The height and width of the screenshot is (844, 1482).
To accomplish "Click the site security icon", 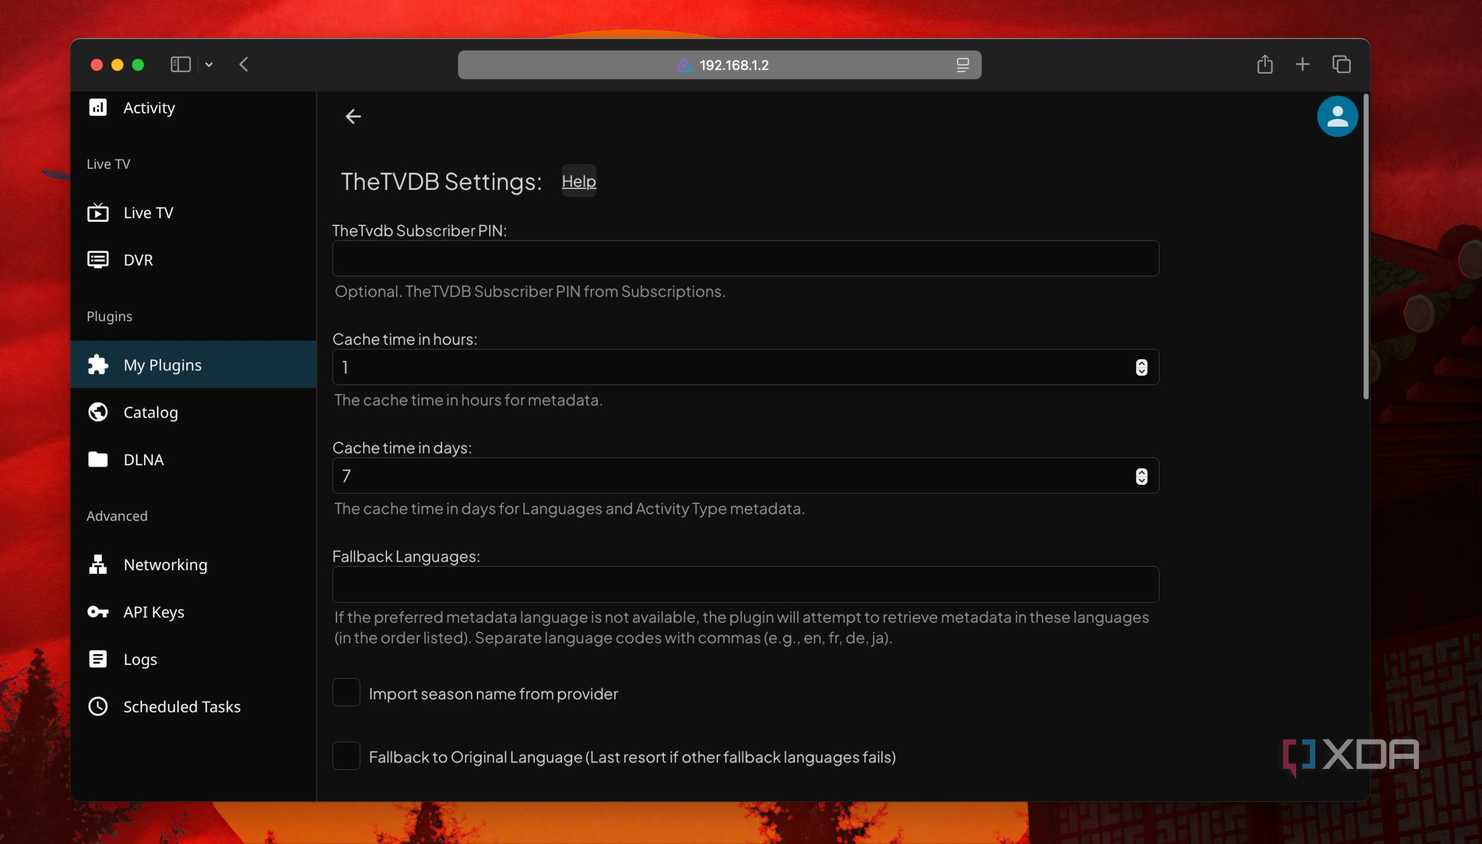I will click(684, 65).
